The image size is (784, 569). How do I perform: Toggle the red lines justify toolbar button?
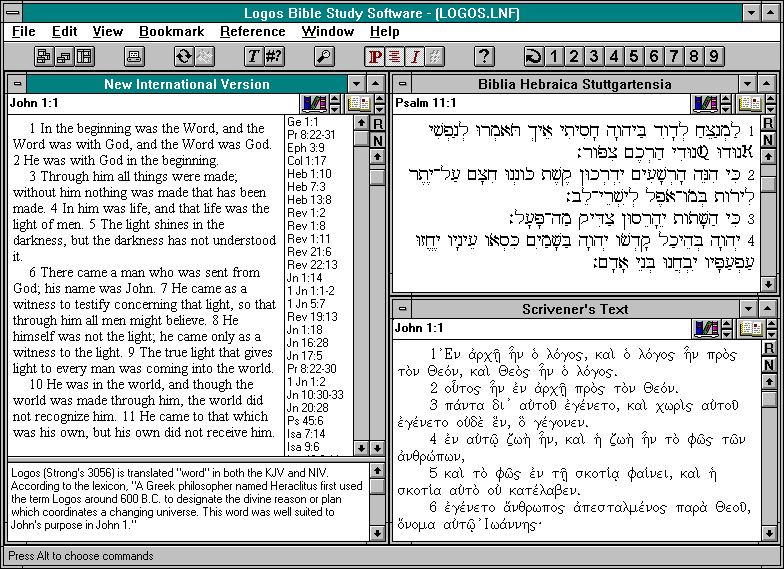(x=394, y=56)
